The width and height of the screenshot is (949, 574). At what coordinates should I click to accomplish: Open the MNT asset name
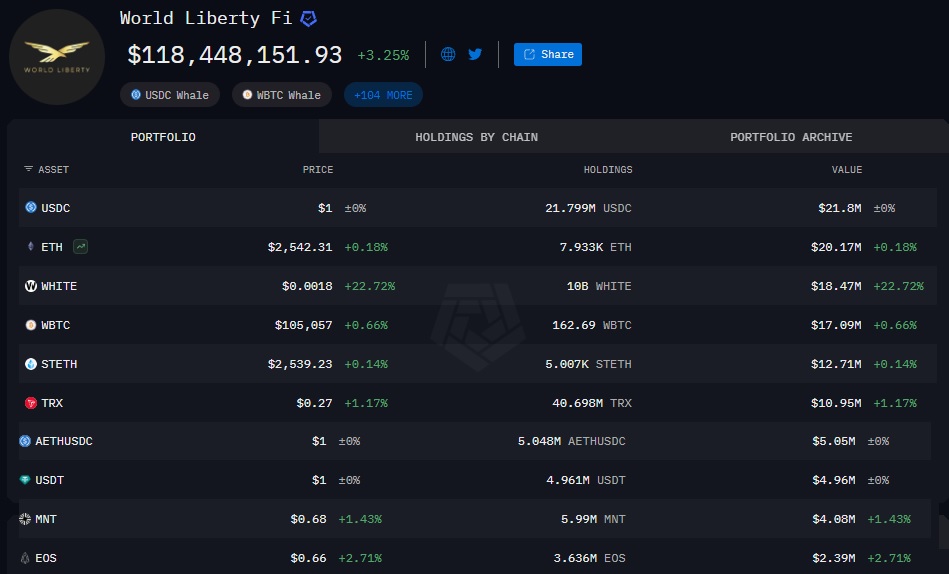pyautogui.click(x=46, y=519)
